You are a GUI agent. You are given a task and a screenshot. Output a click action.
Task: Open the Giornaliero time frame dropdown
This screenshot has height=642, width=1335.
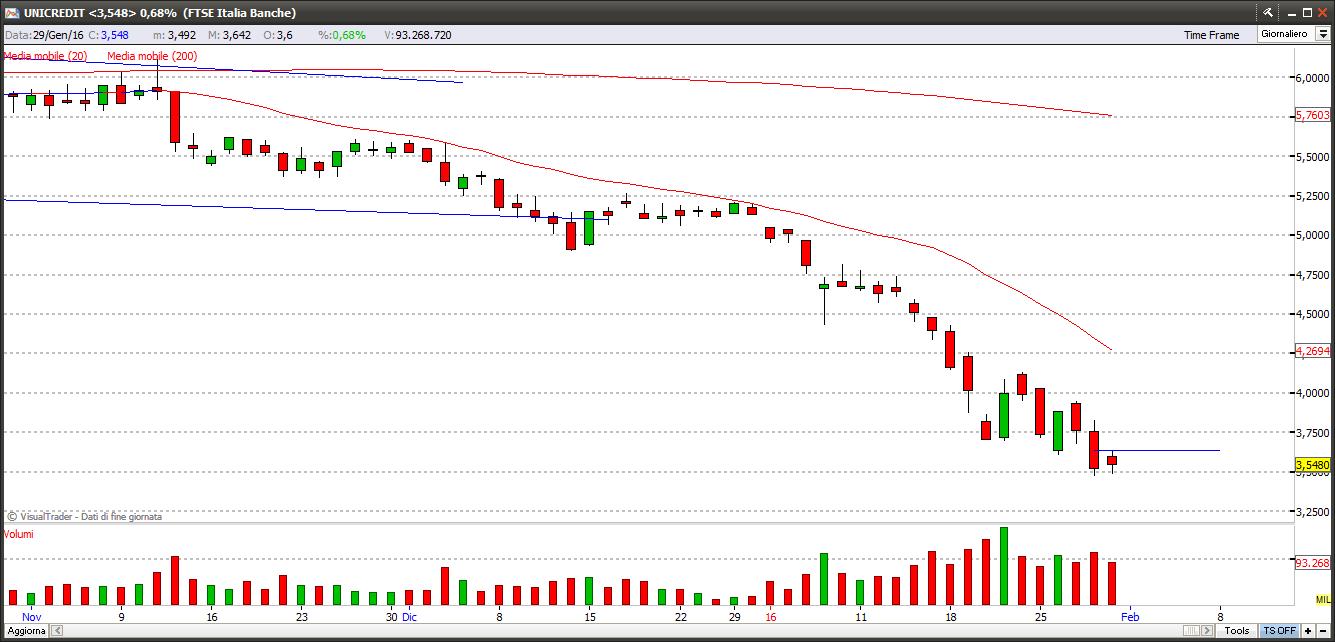(x=1323, y=34)
